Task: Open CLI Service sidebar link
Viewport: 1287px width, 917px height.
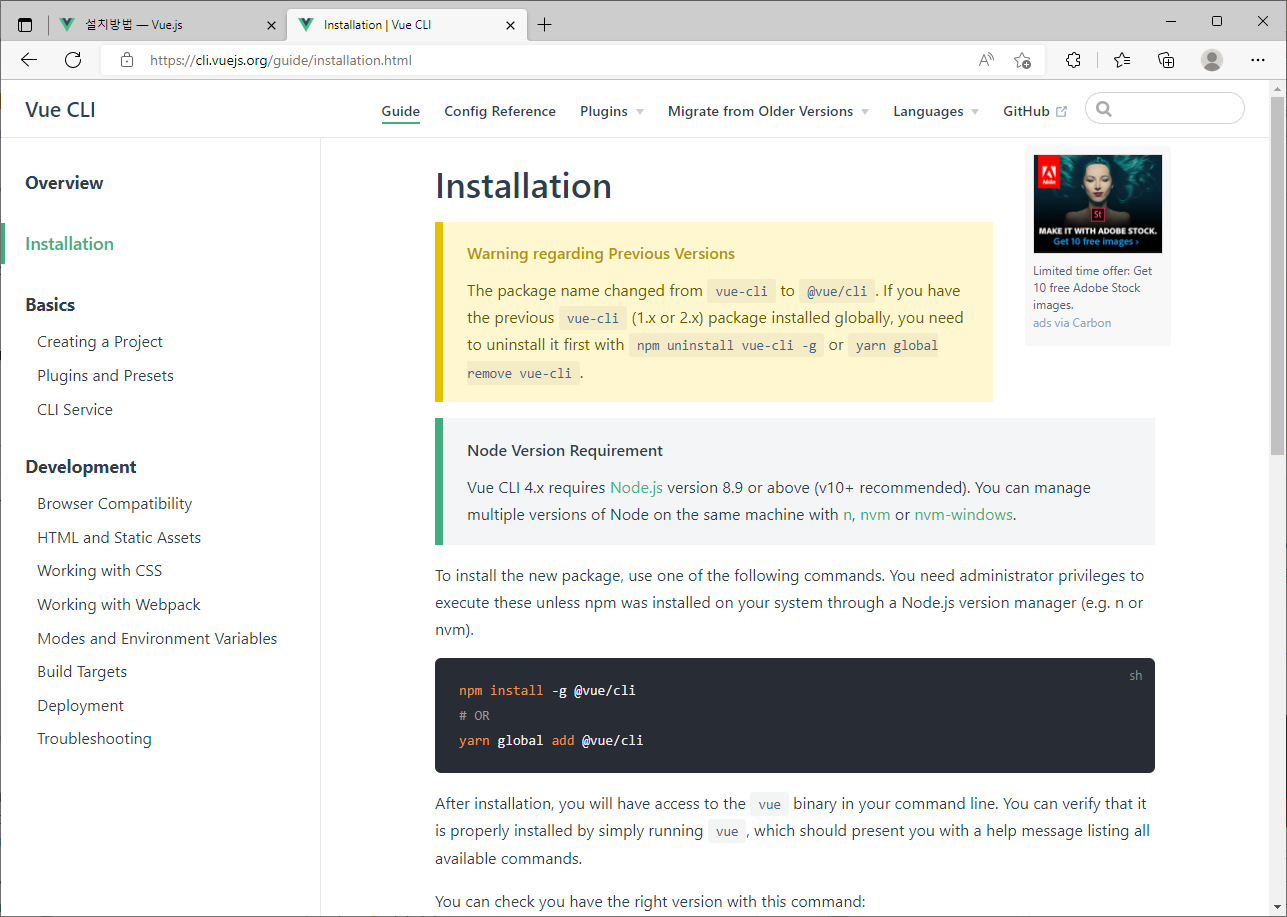Action: coord(75,409)
